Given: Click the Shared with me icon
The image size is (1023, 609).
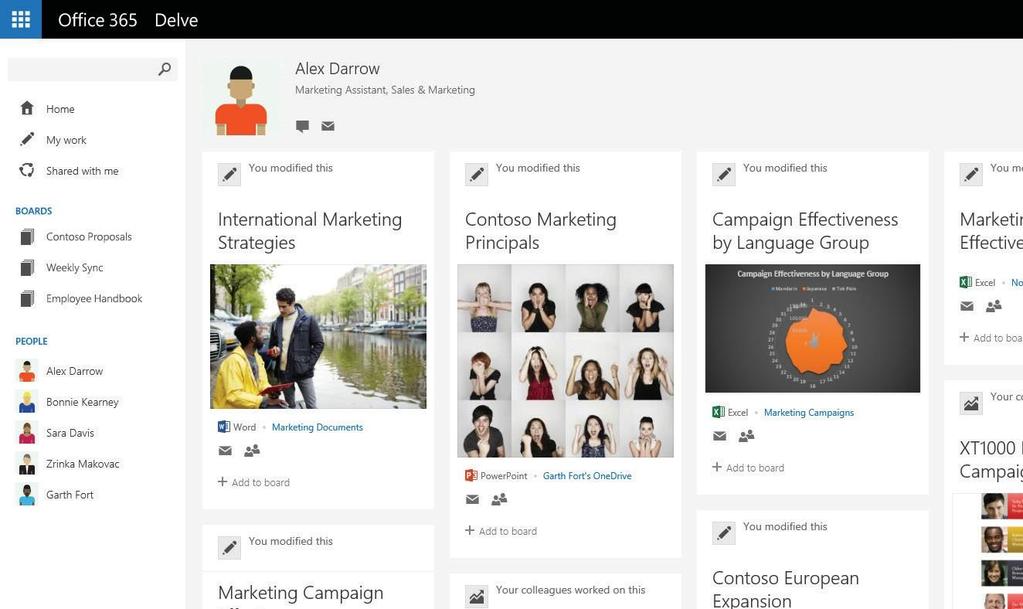Looking at the screenshot, I should tap(27, 170).
